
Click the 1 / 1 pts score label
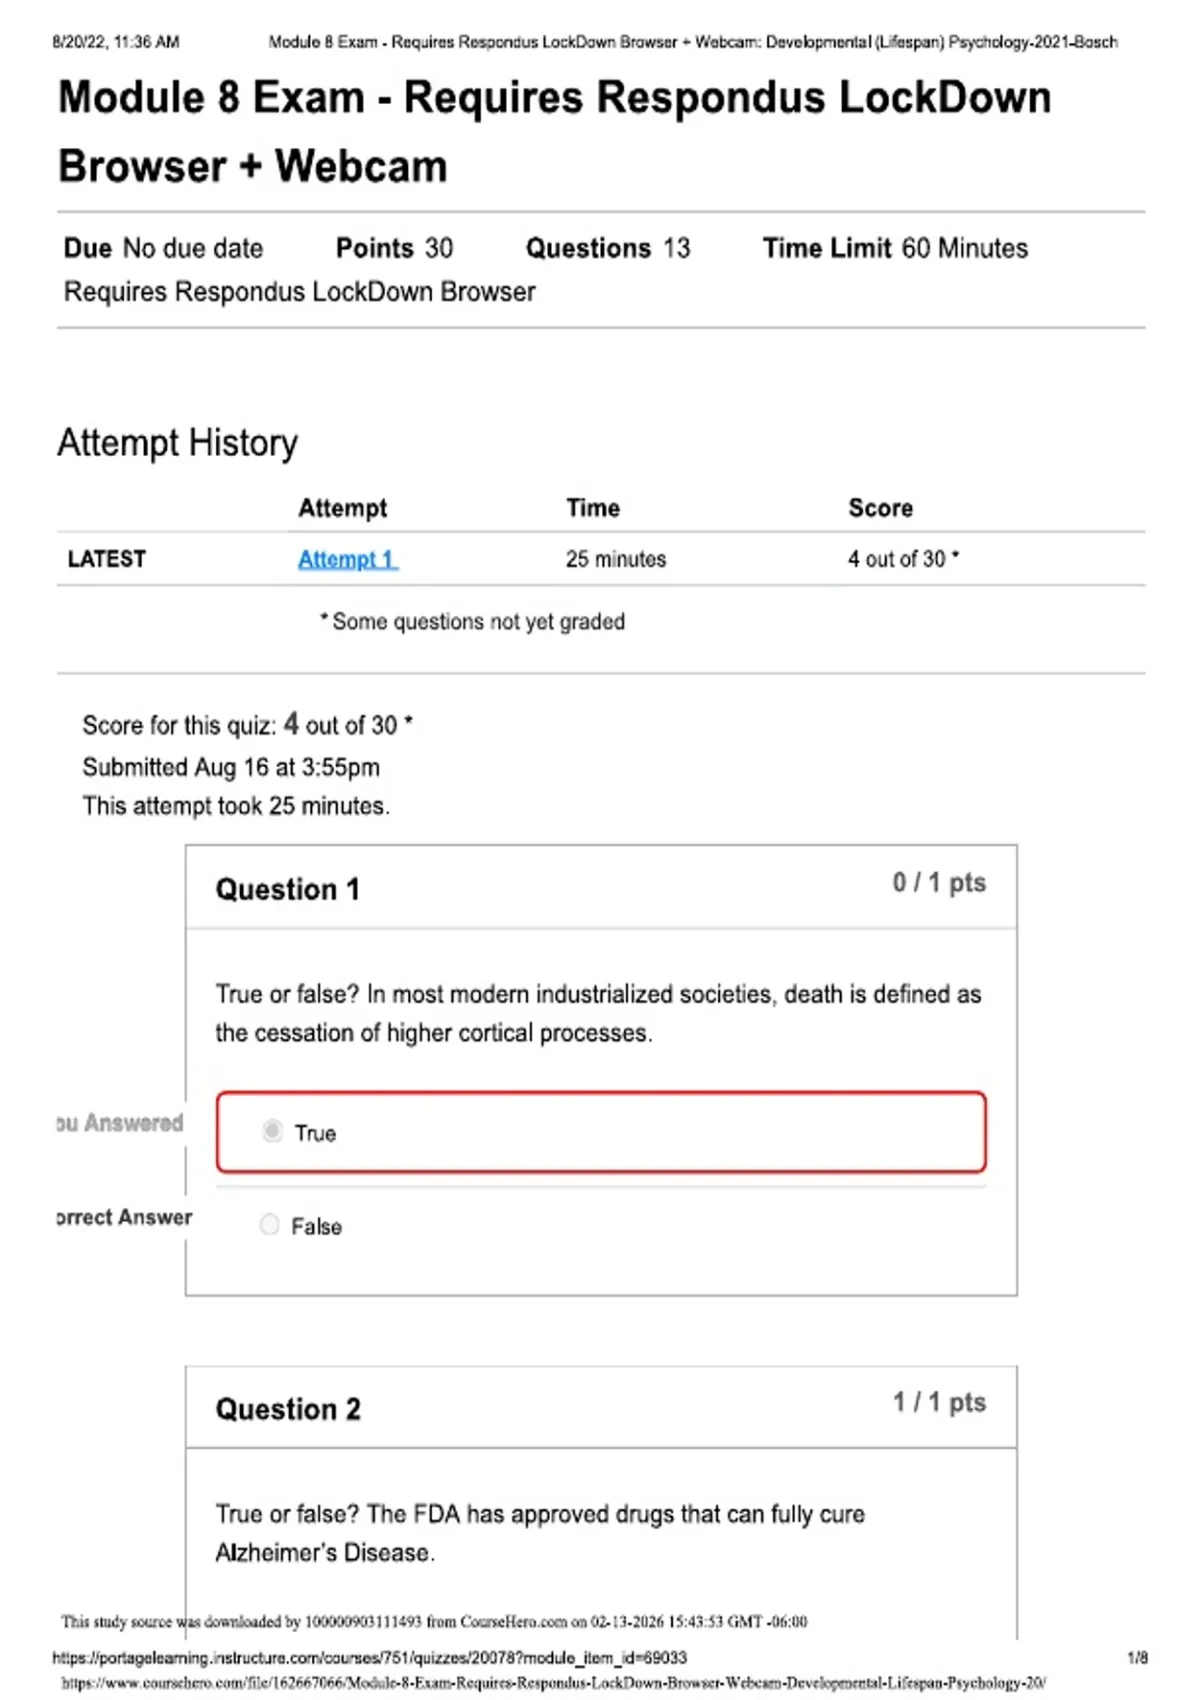tap(939, 1402)
